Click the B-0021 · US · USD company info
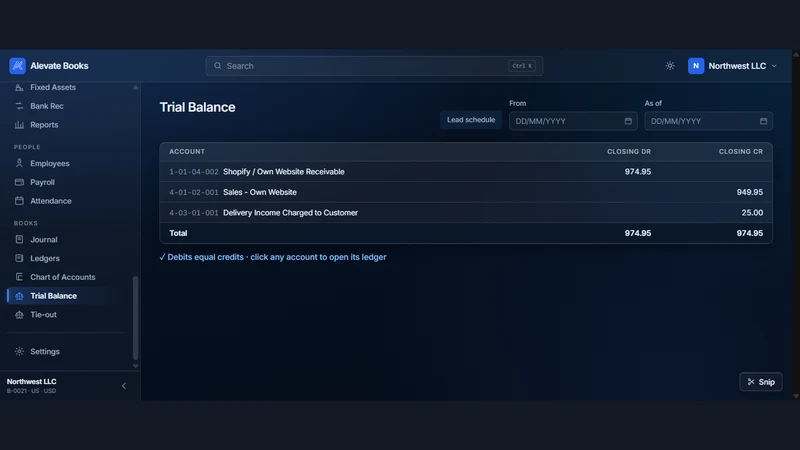Viewport: 800px width, 450px height. 32,391
